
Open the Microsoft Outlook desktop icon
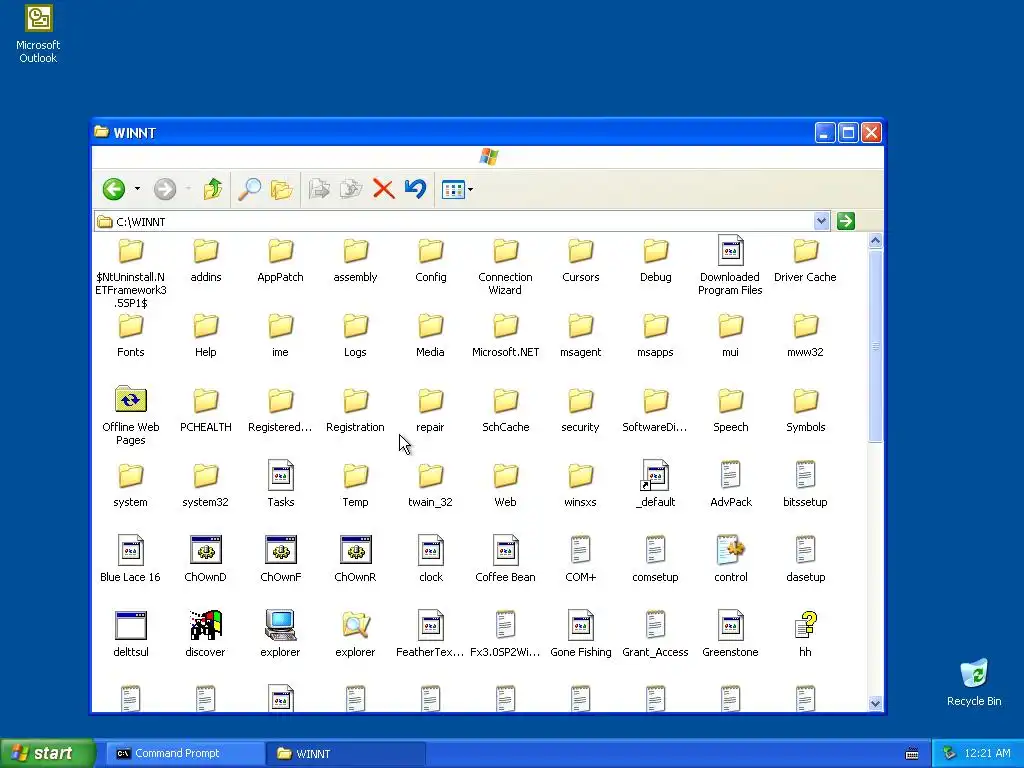38,34
